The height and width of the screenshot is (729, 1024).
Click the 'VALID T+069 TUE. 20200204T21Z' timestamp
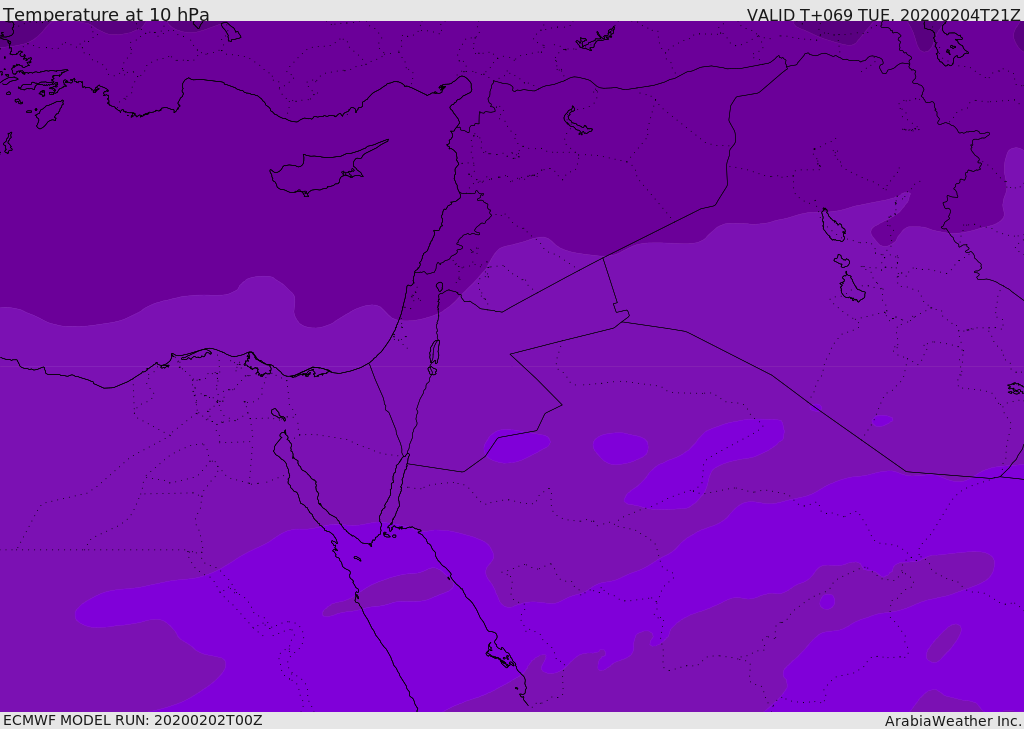[x=884, y=15]
